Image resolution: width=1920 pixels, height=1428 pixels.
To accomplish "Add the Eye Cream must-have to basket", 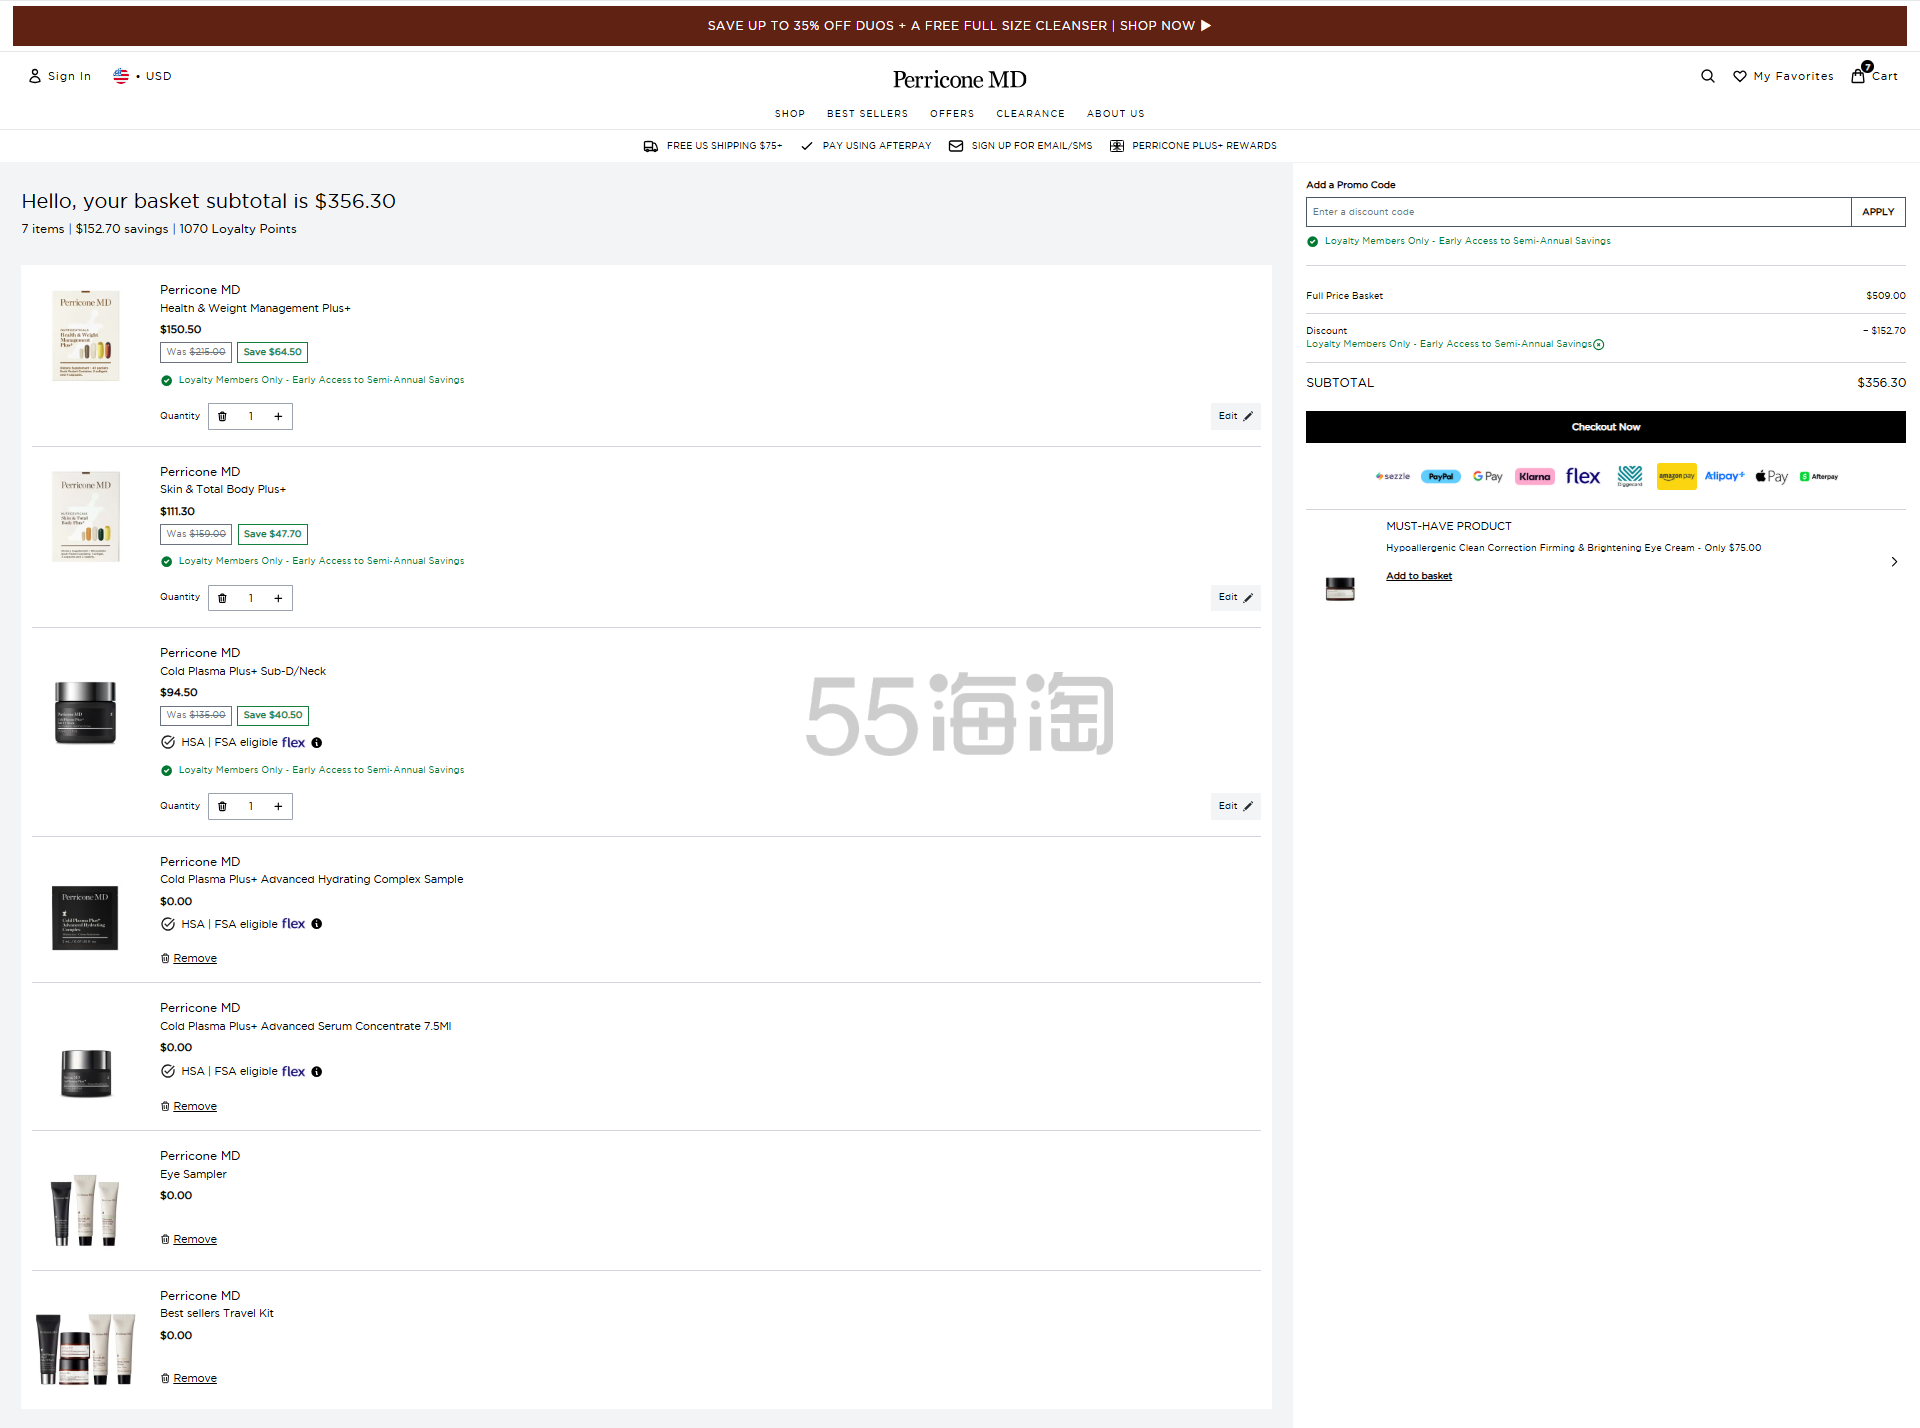I will [1419, 576].
